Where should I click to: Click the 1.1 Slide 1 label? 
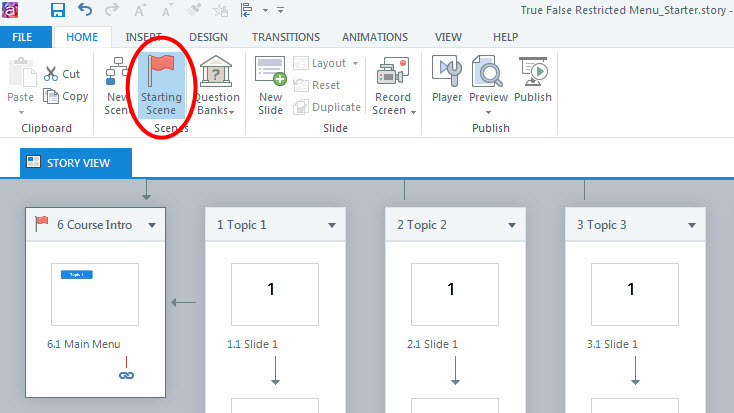[x=252, y=344]
